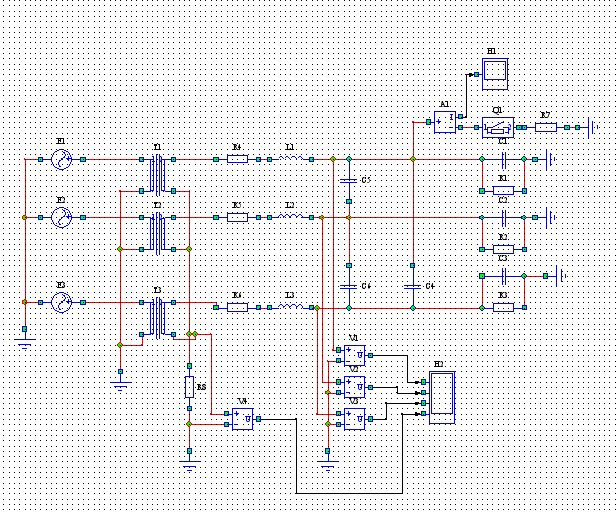Select the ground symbol after resistor R7

pyautogui.click(x=592, y=127)
